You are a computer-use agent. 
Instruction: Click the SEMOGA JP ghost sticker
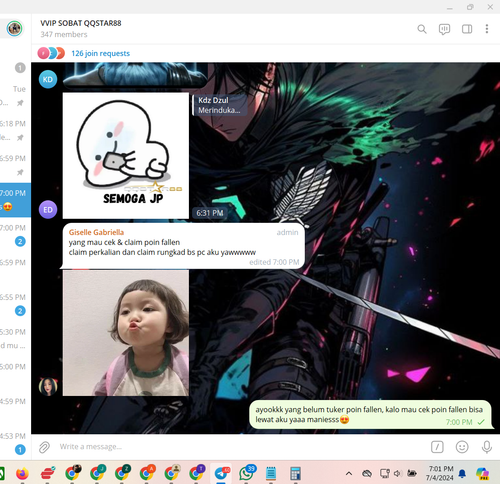(x=126, y=156)
